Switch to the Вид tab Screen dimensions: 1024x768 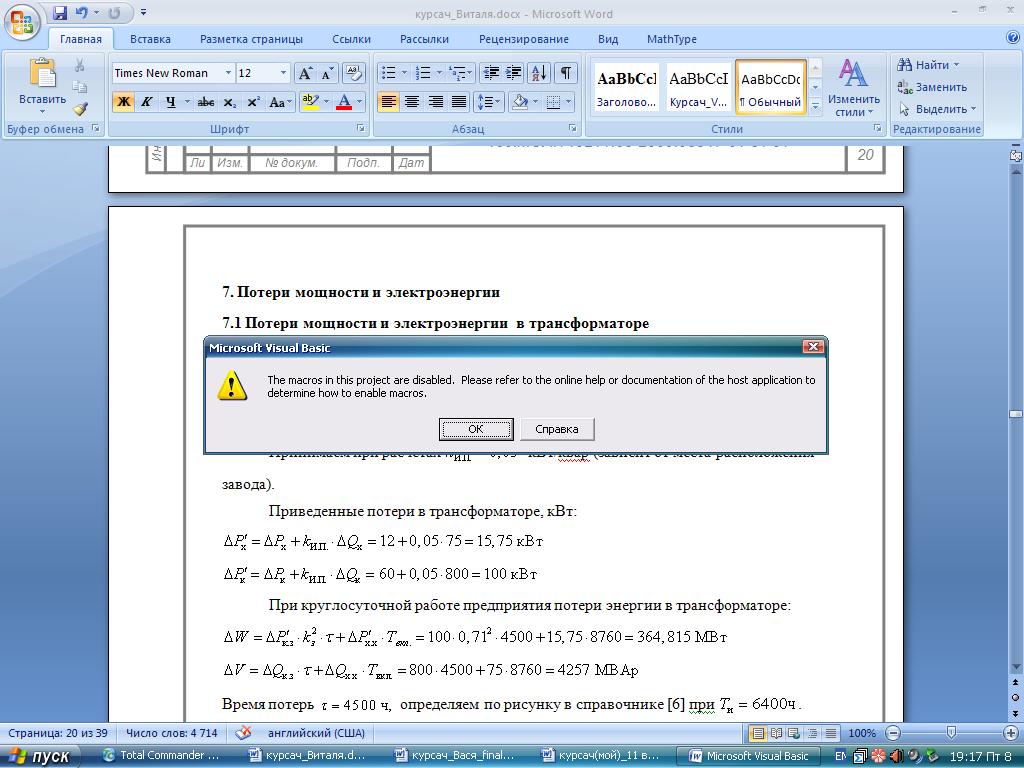[x=608, y=39]
